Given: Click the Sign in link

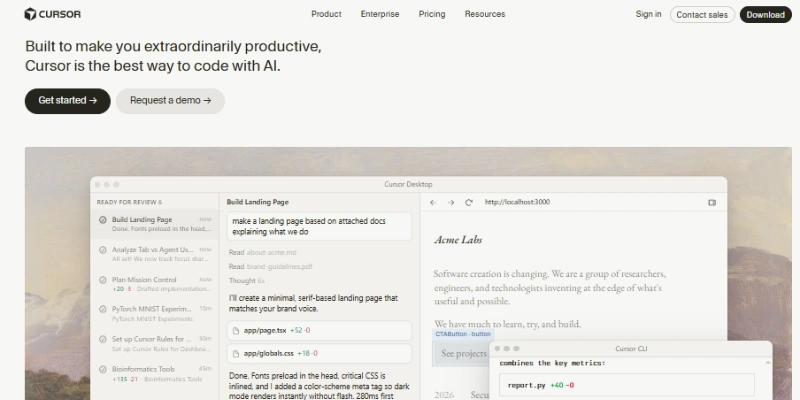Looking at the screenshot, I should [648, 14].
